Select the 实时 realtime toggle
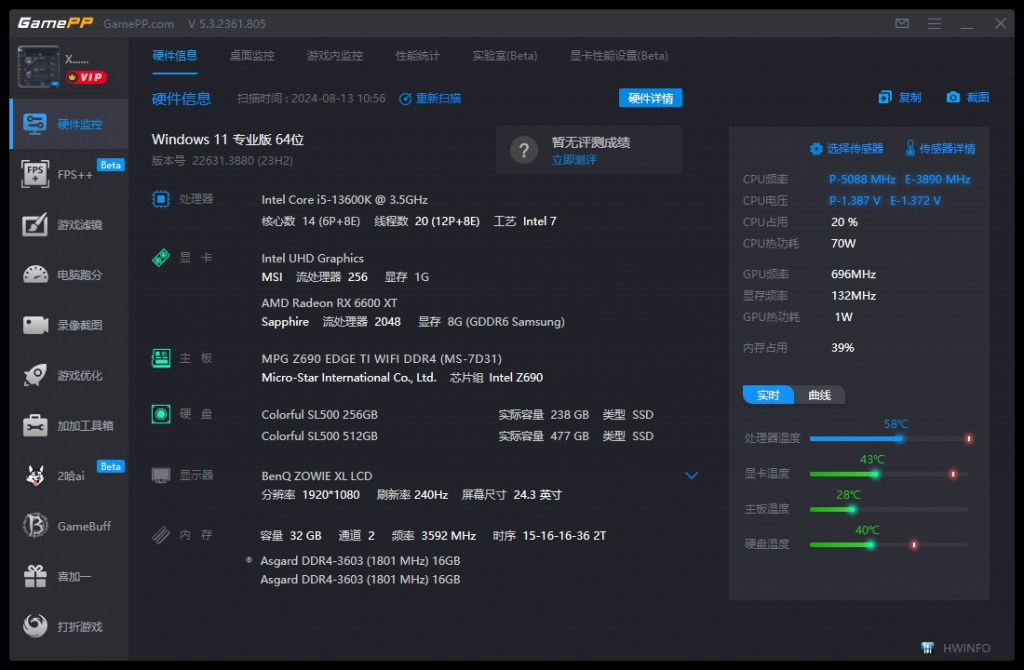 (769, 395)
